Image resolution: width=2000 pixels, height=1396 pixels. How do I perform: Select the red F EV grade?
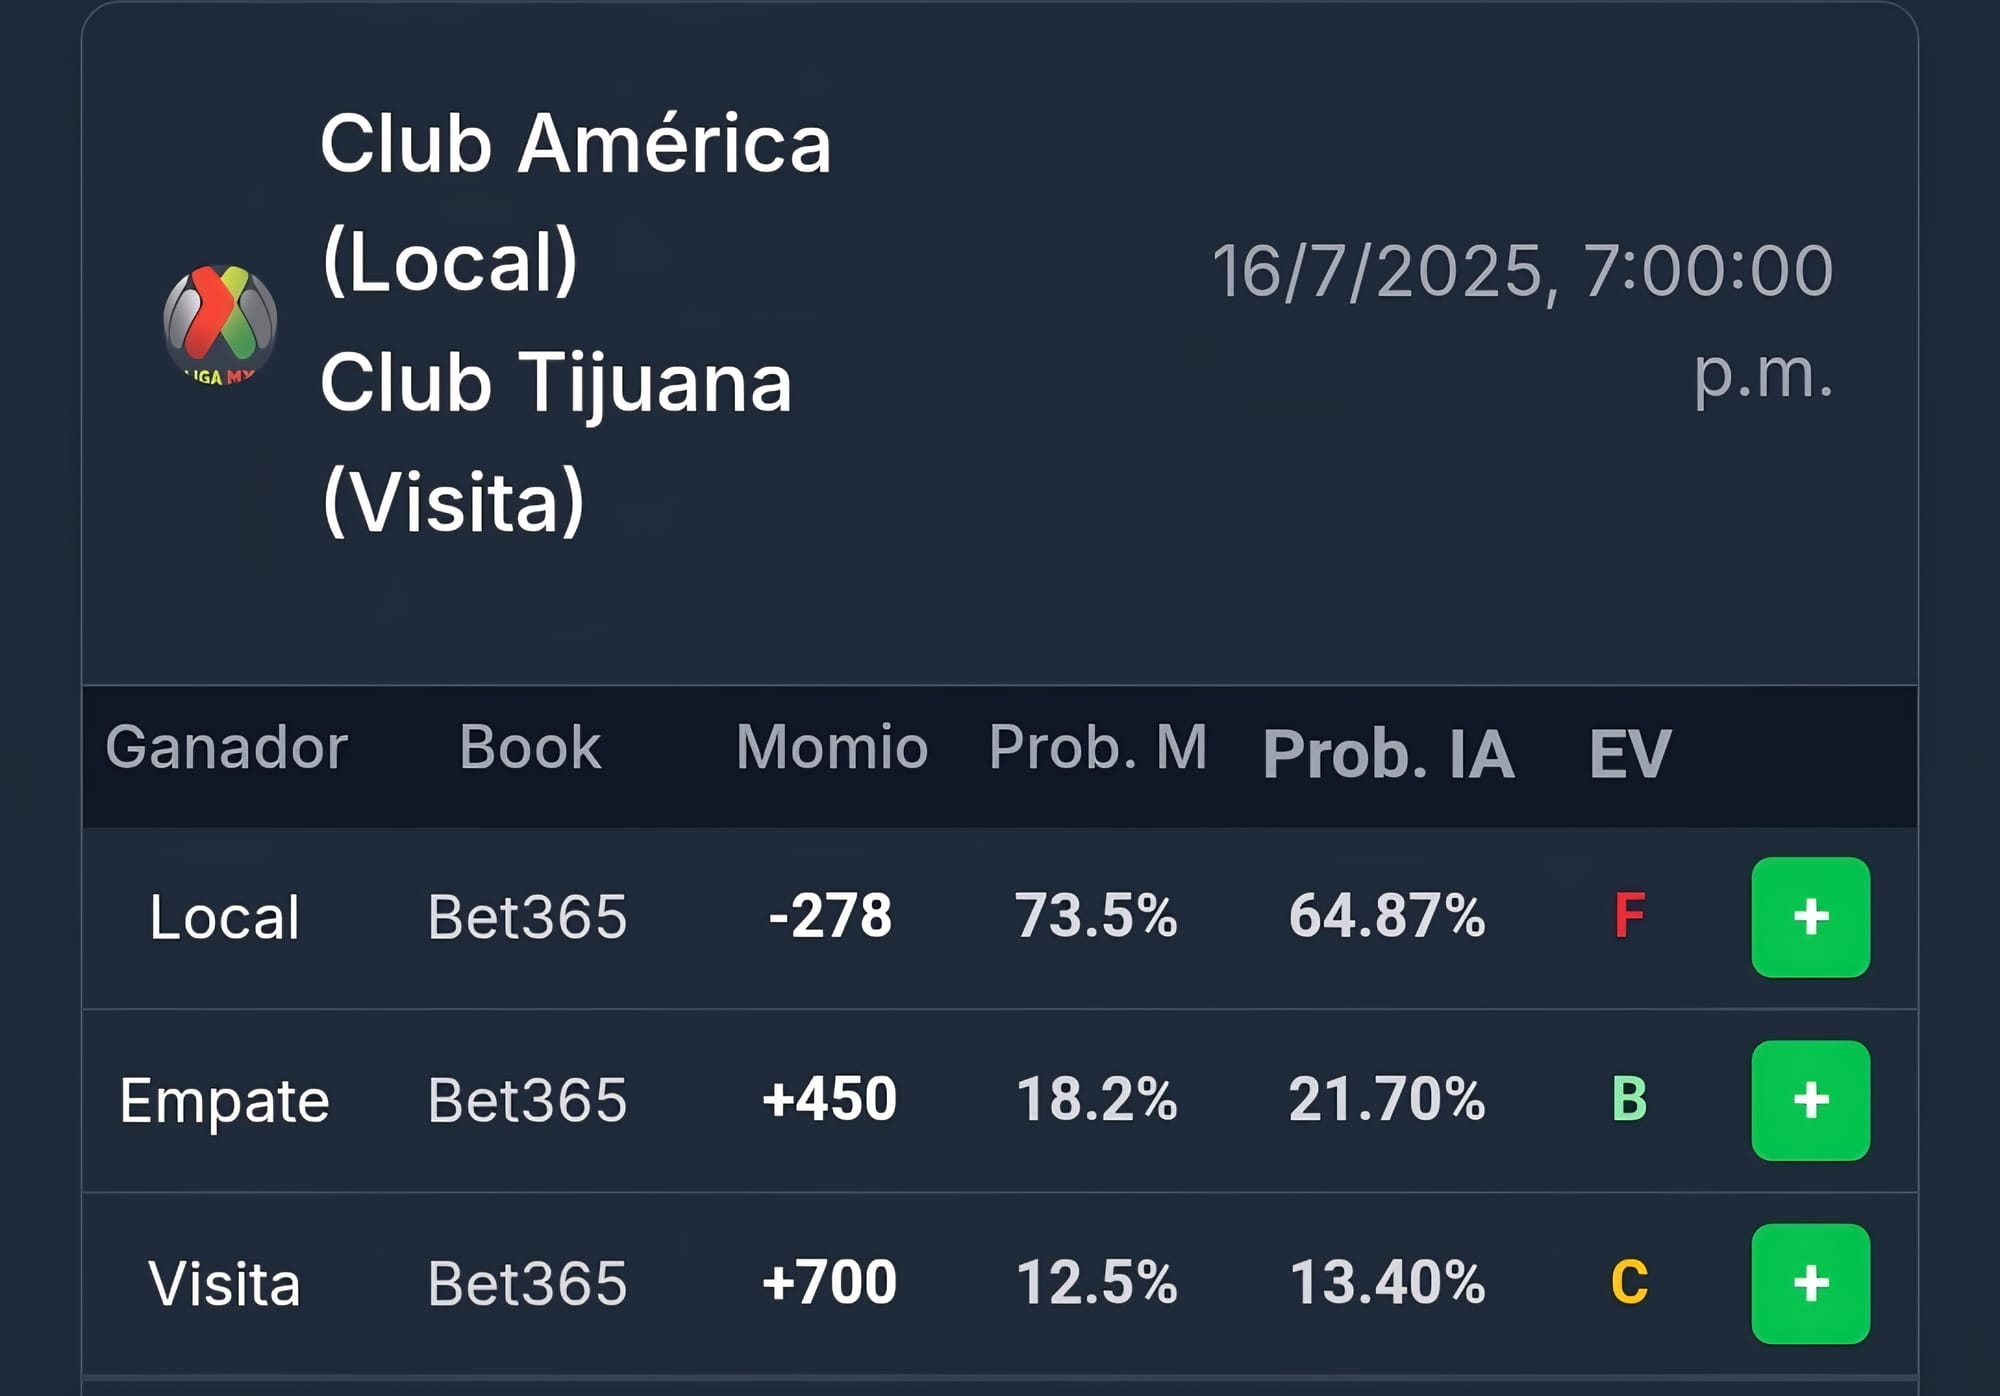(x=1629, y=915)
